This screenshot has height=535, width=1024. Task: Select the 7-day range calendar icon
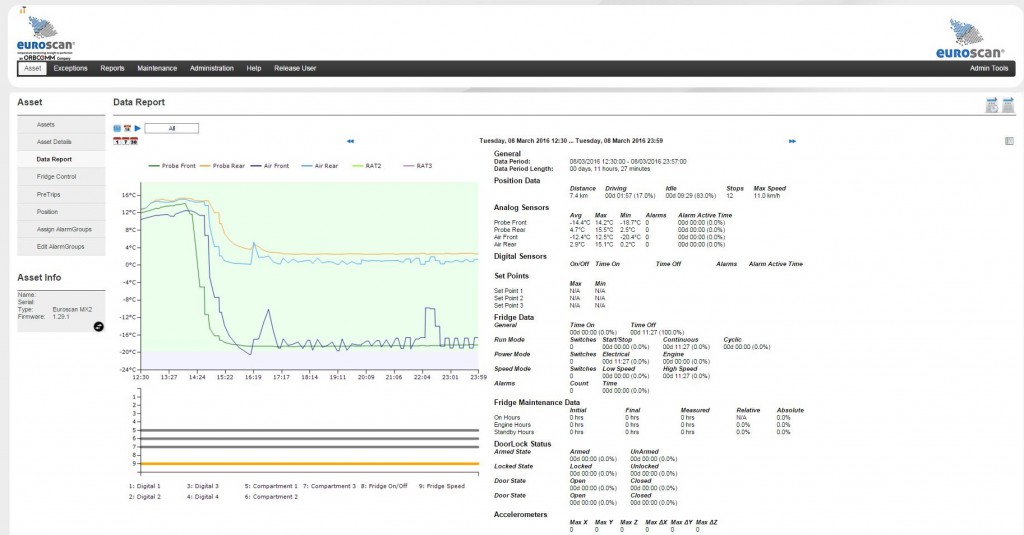pos(125,141)
